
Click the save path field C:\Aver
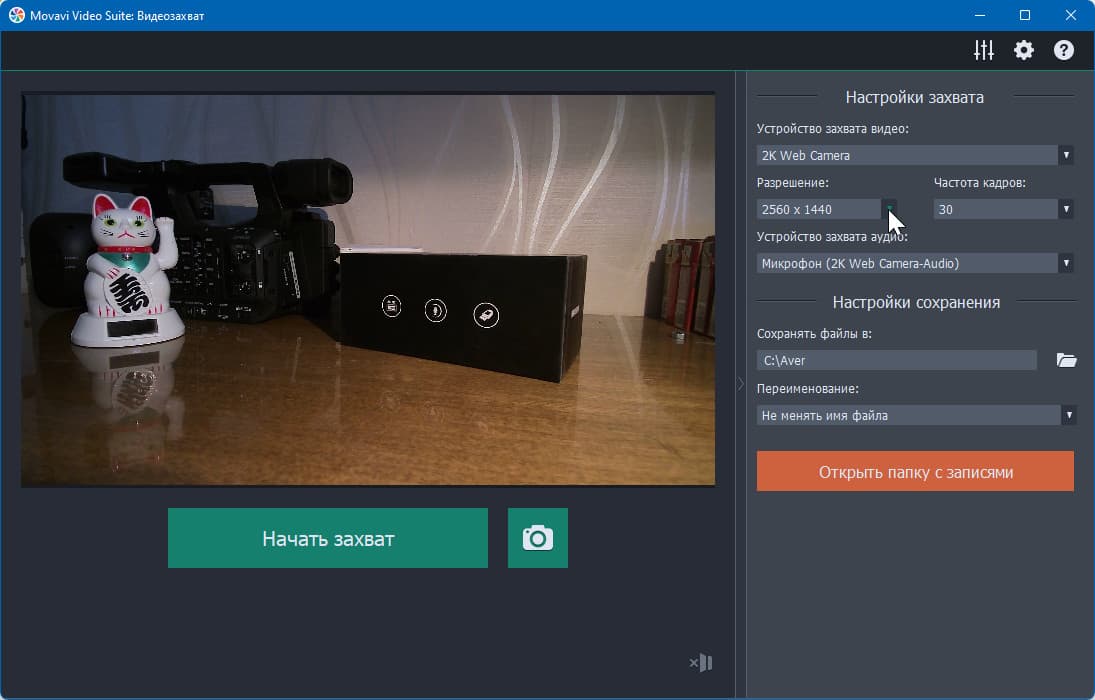pos(897,360)
